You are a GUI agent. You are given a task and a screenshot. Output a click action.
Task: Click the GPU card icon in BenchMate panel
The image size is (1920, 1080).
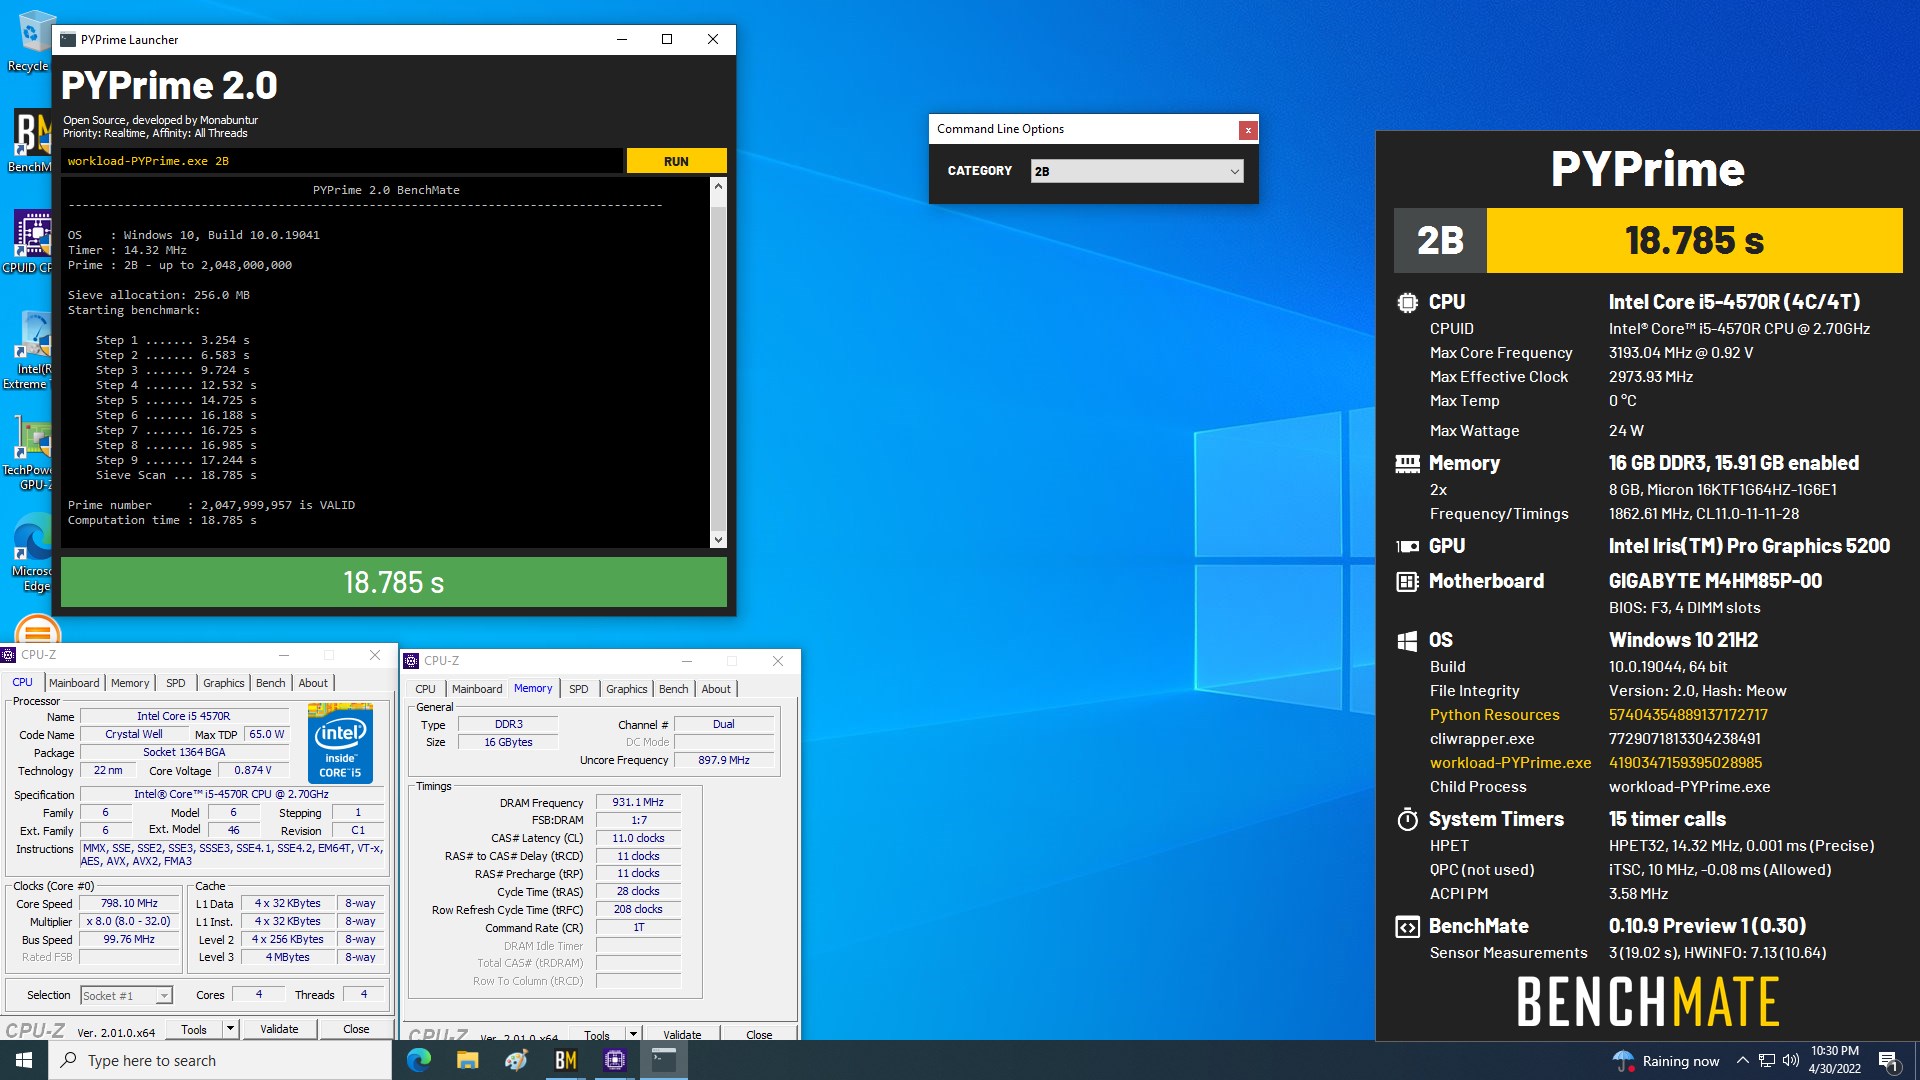(x=1407, y=546)
